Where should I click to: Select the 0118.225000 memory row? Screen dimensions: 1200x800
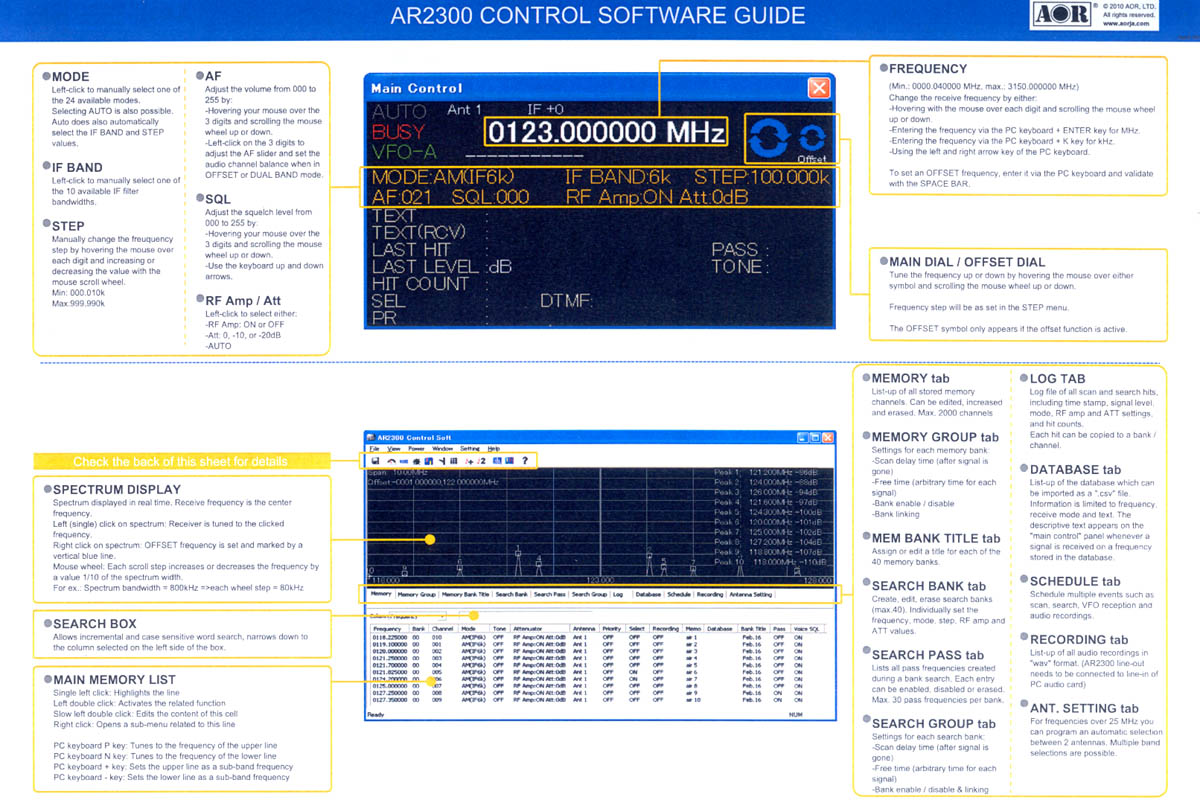coord(590,637)
